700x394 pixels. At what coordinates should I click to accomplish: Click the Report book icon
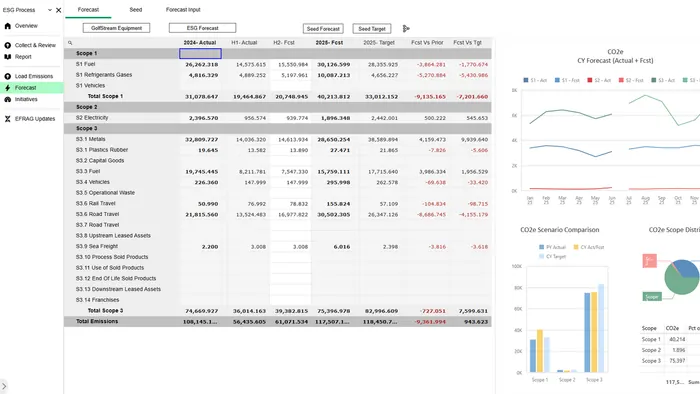tap(8, 57)
